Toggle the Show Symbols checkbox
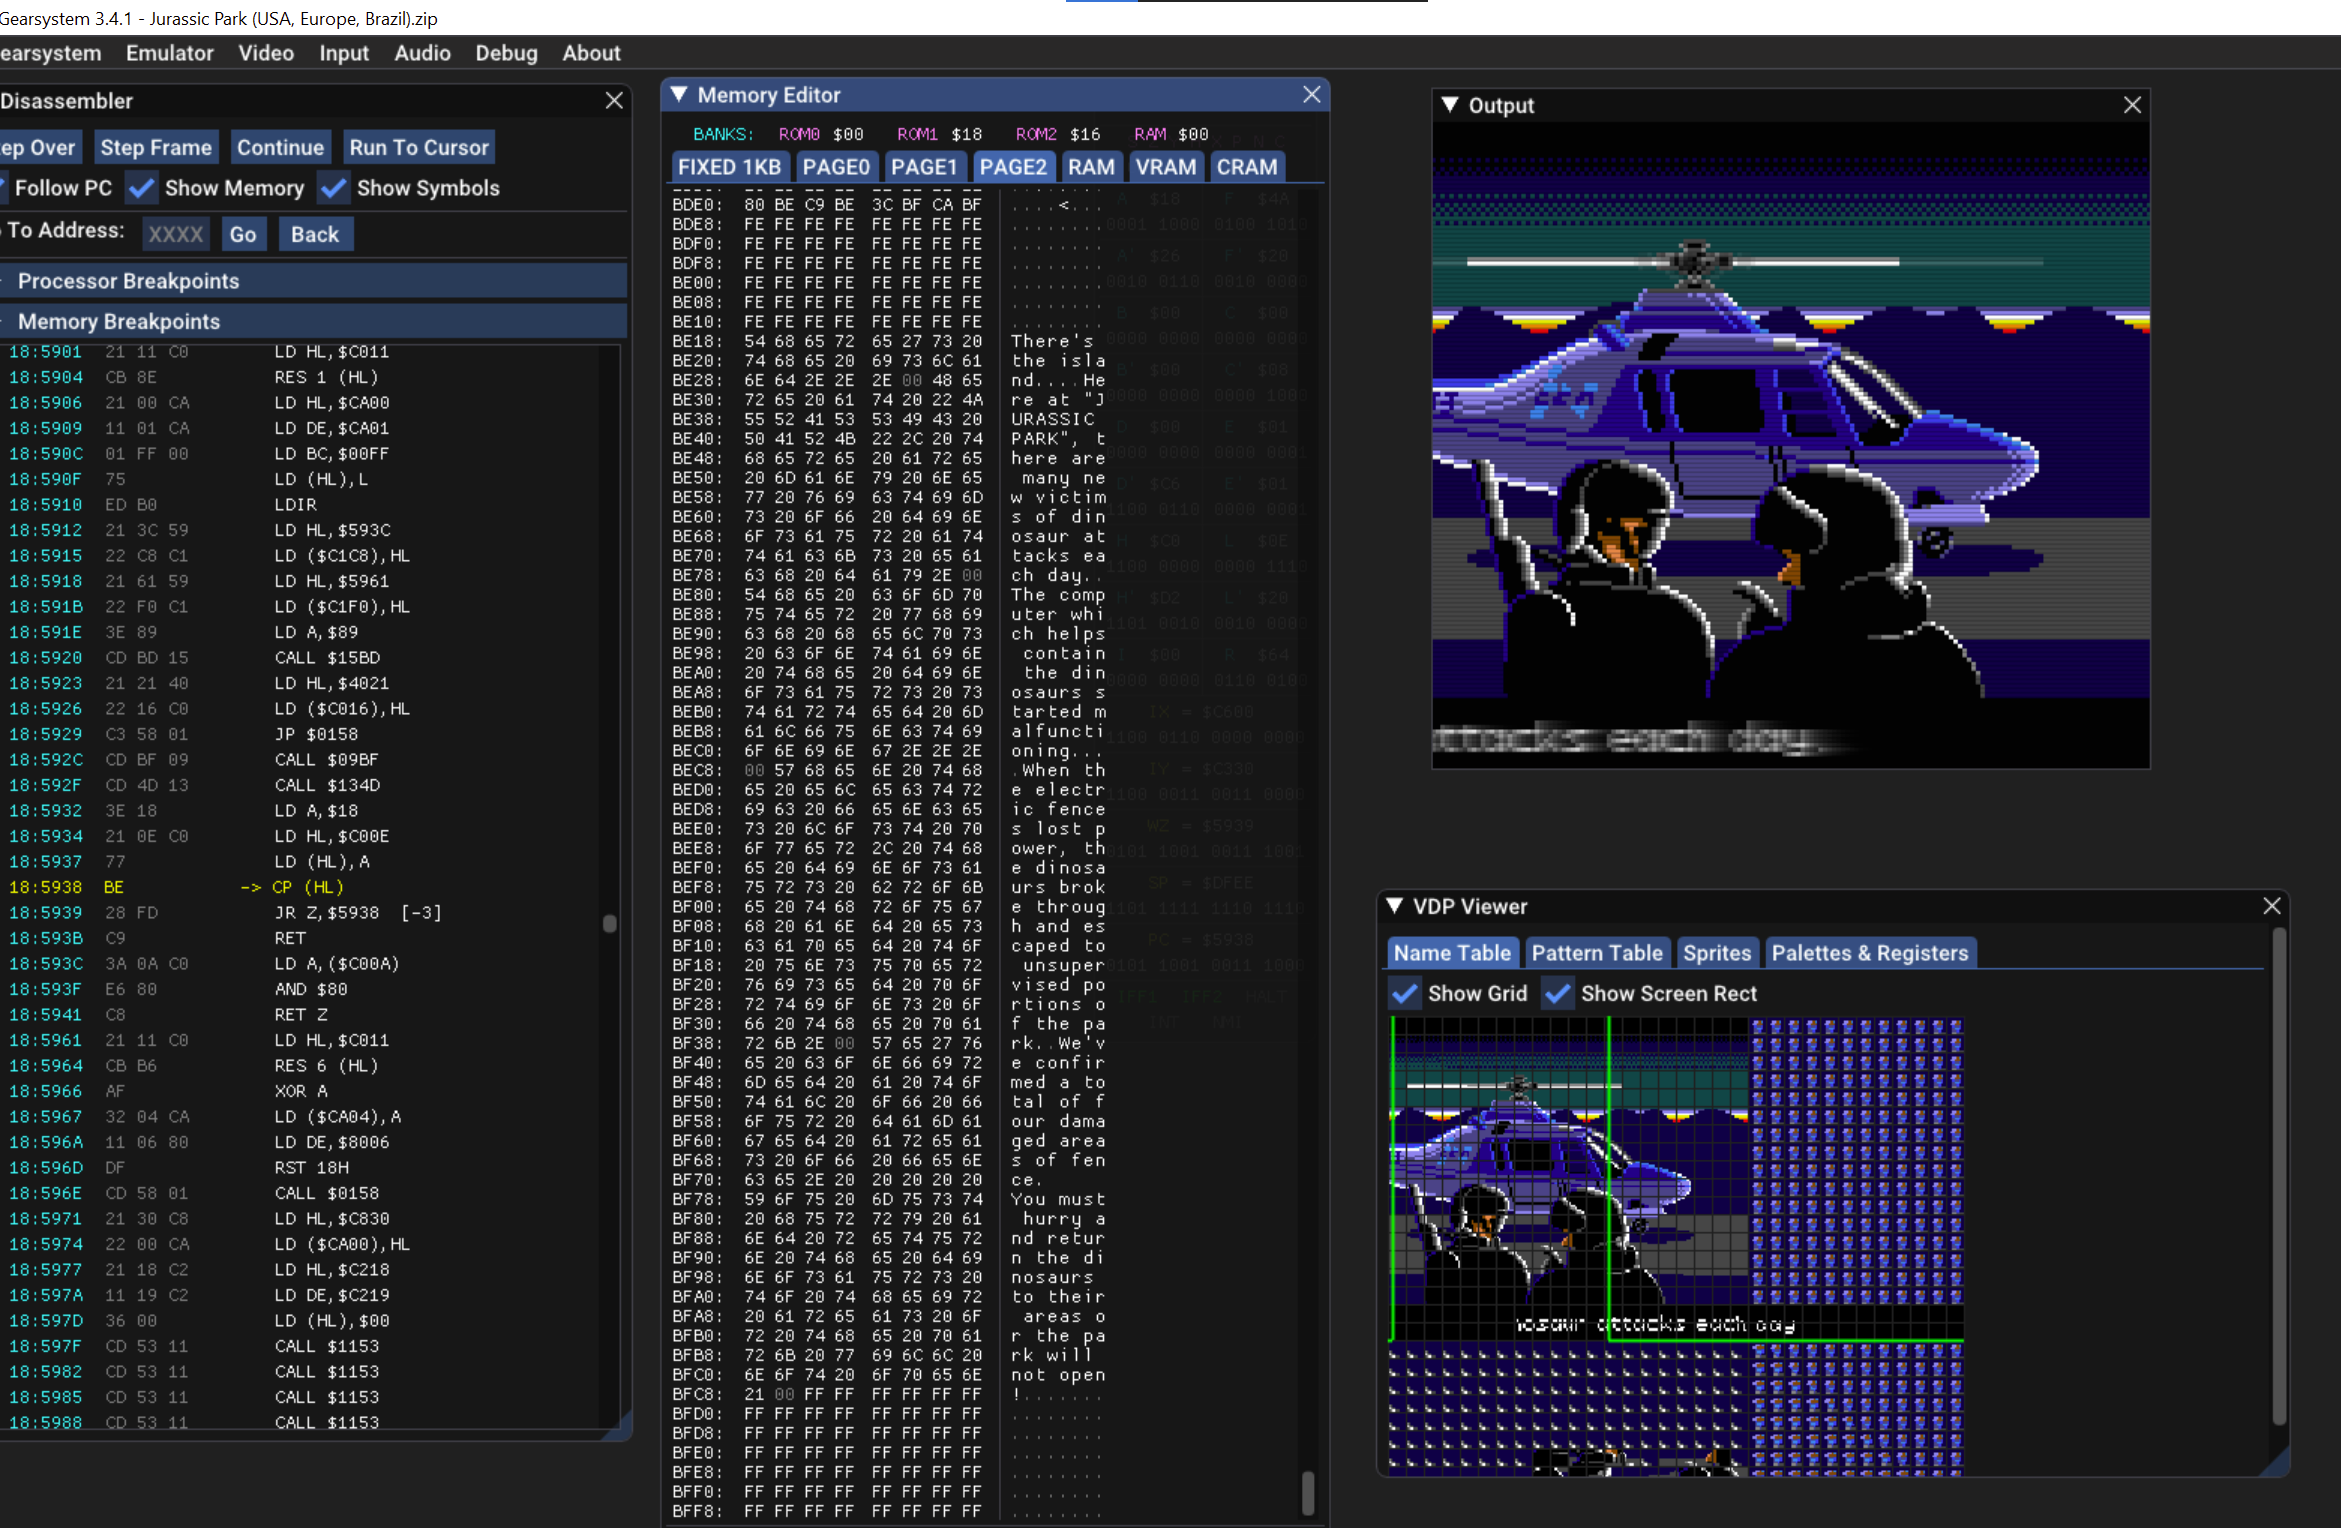The width and height of the screenshot is (2341, 1528). [334, 188]
